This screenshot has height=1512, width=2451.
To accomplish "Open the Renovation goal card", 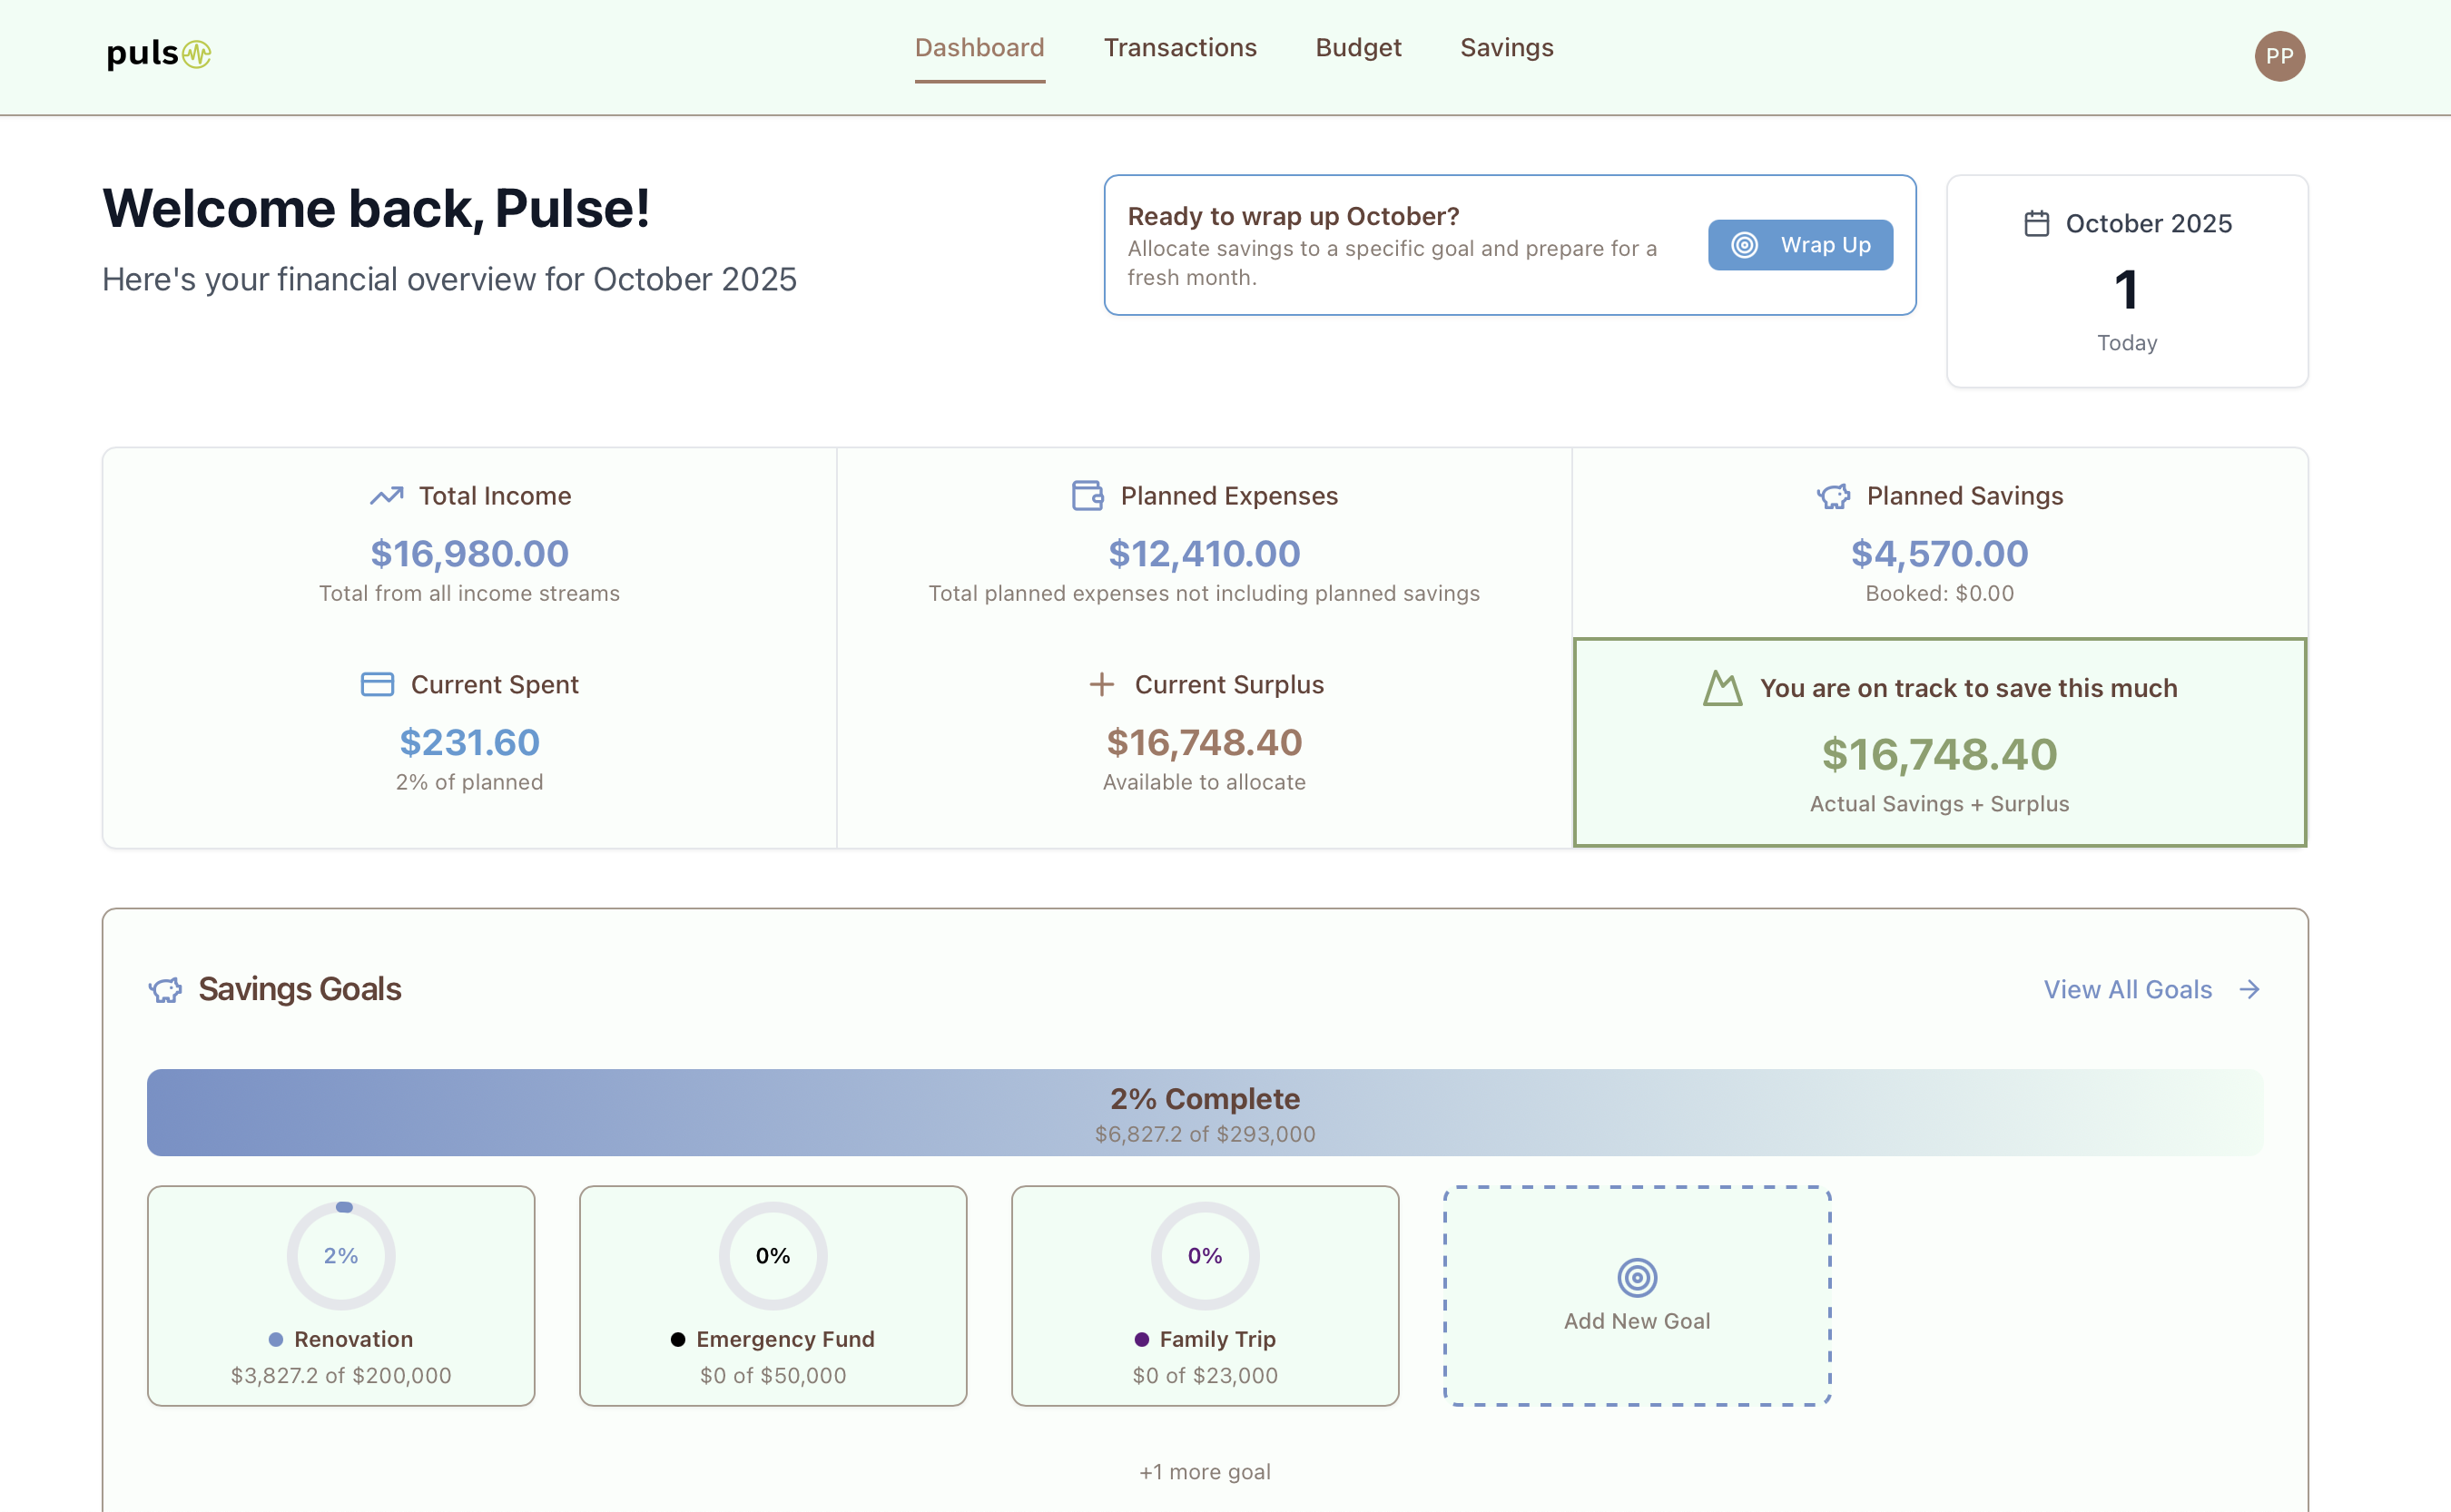I will 341,1295.
